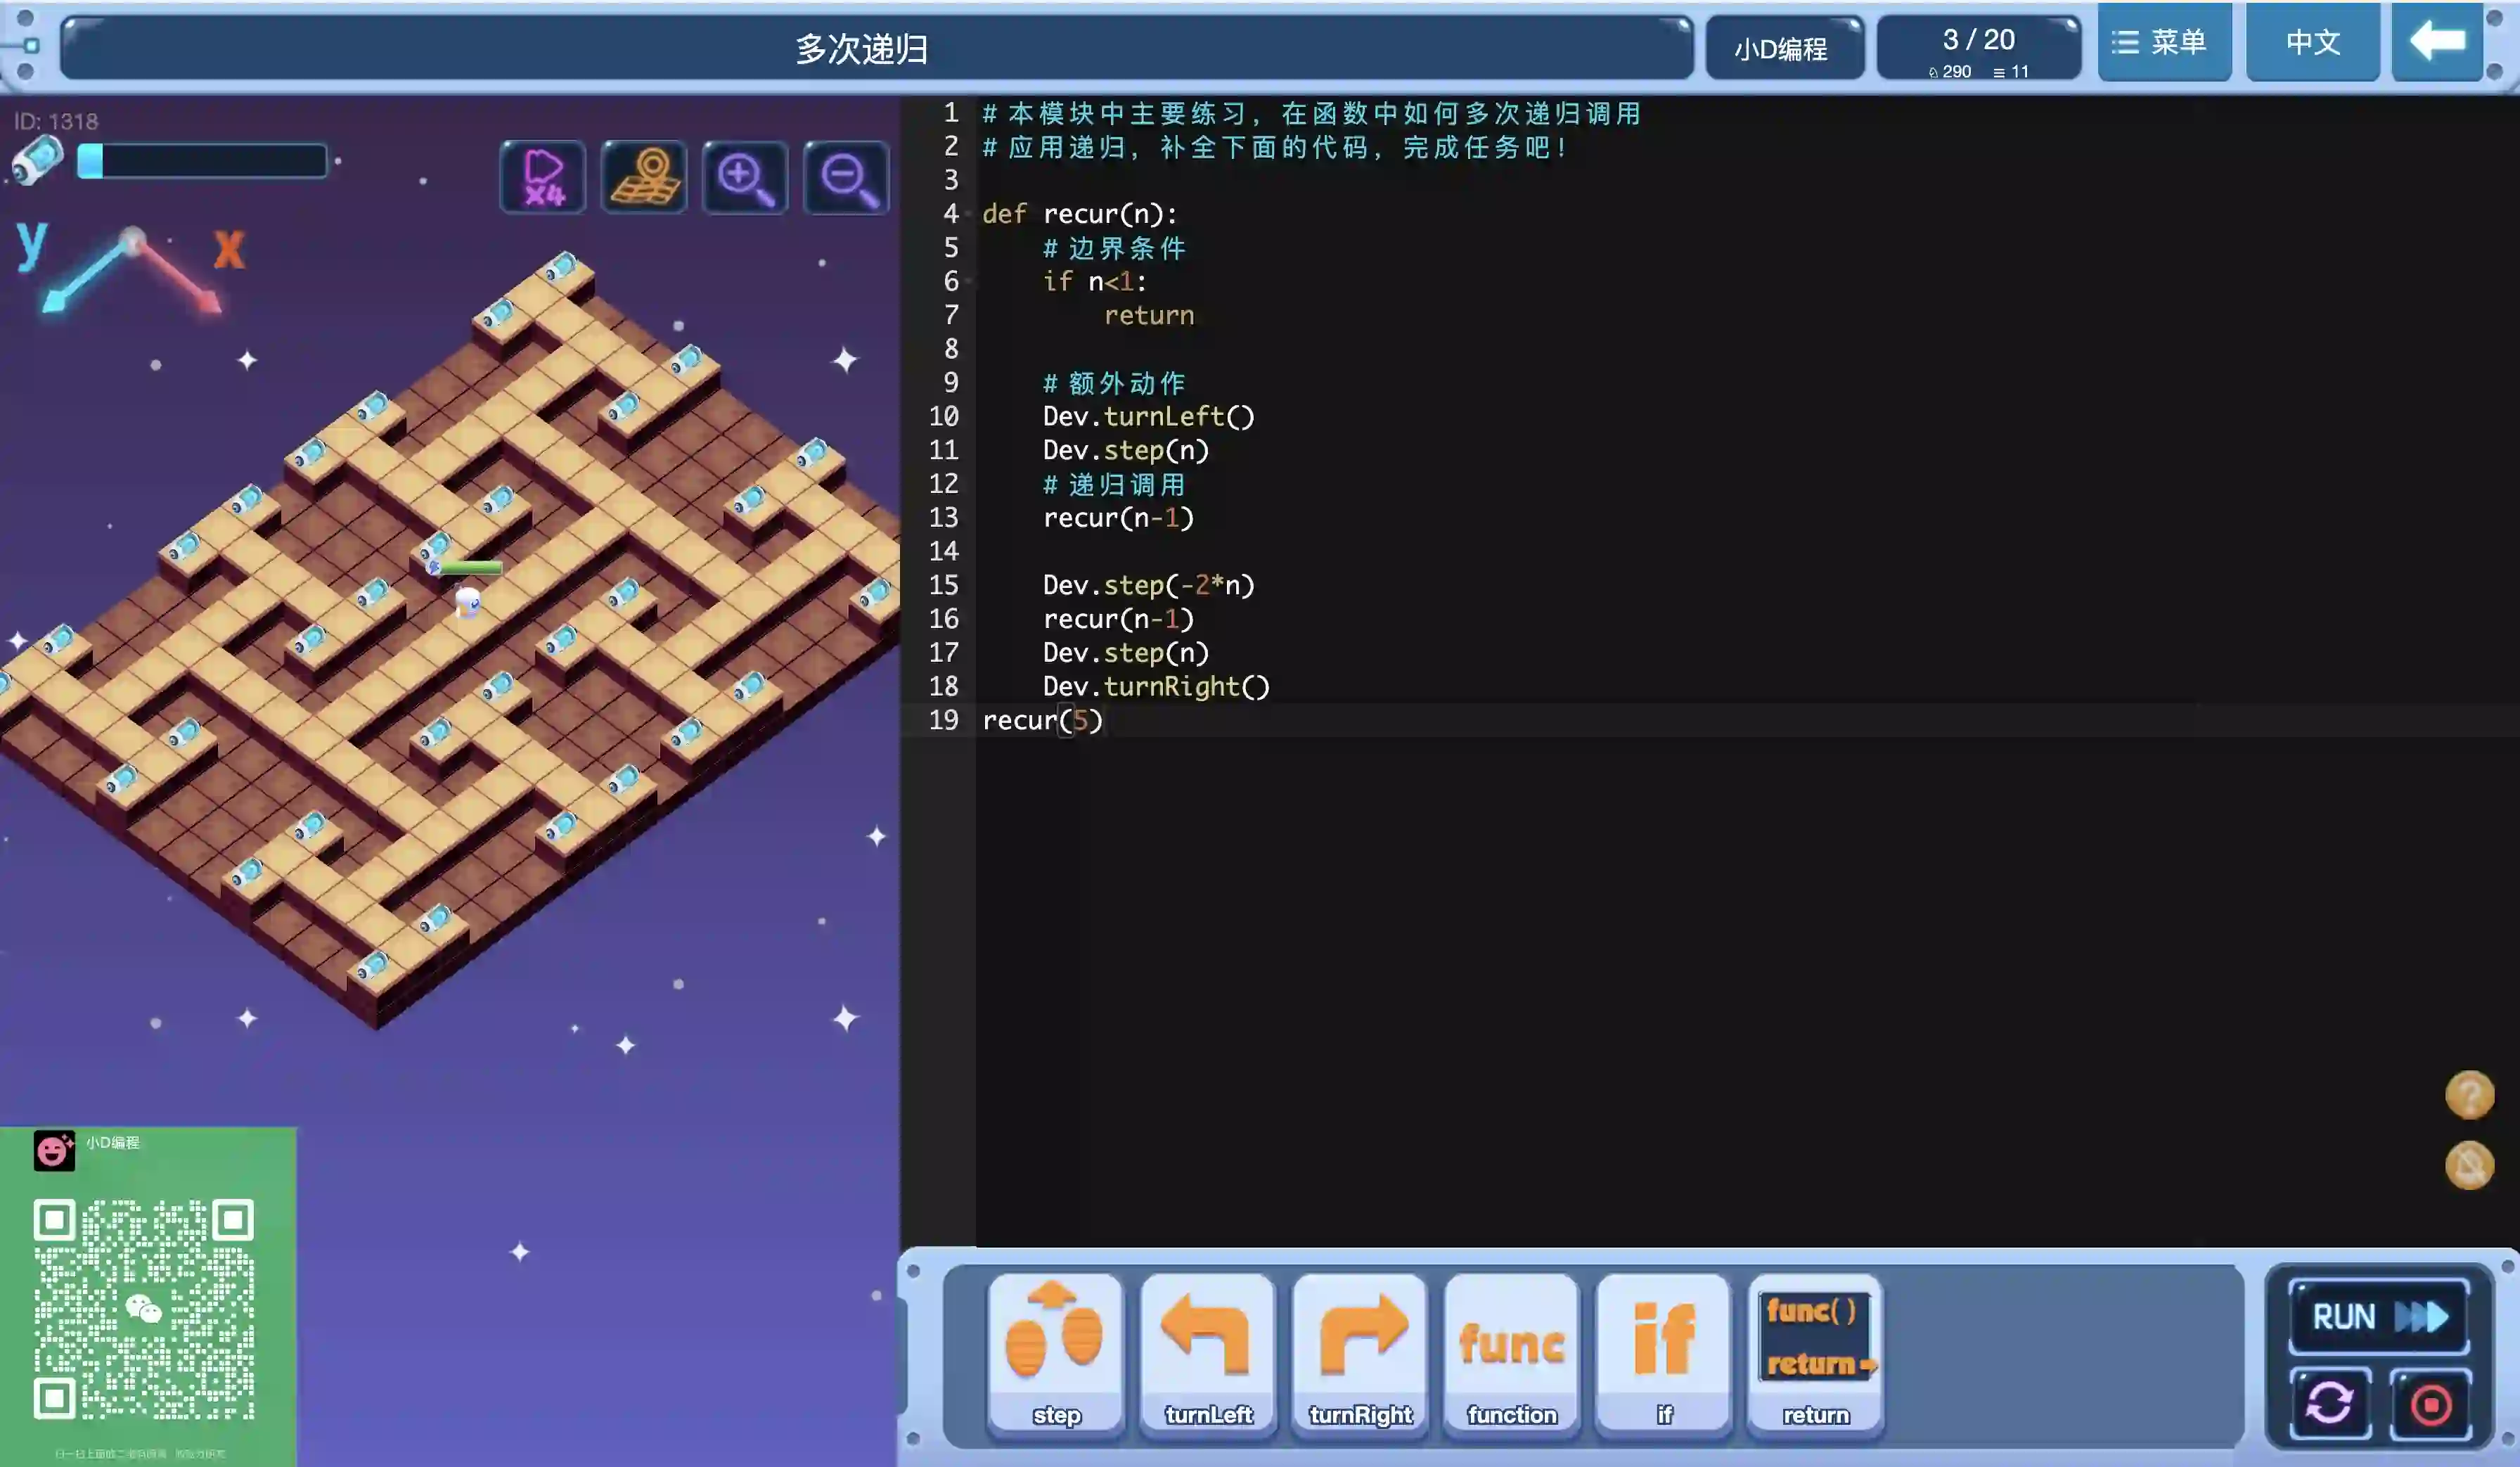The width and height of the screenshot is (2520, 1467).
Task: Reset the level with refresh icon
Action: 2329,1403
